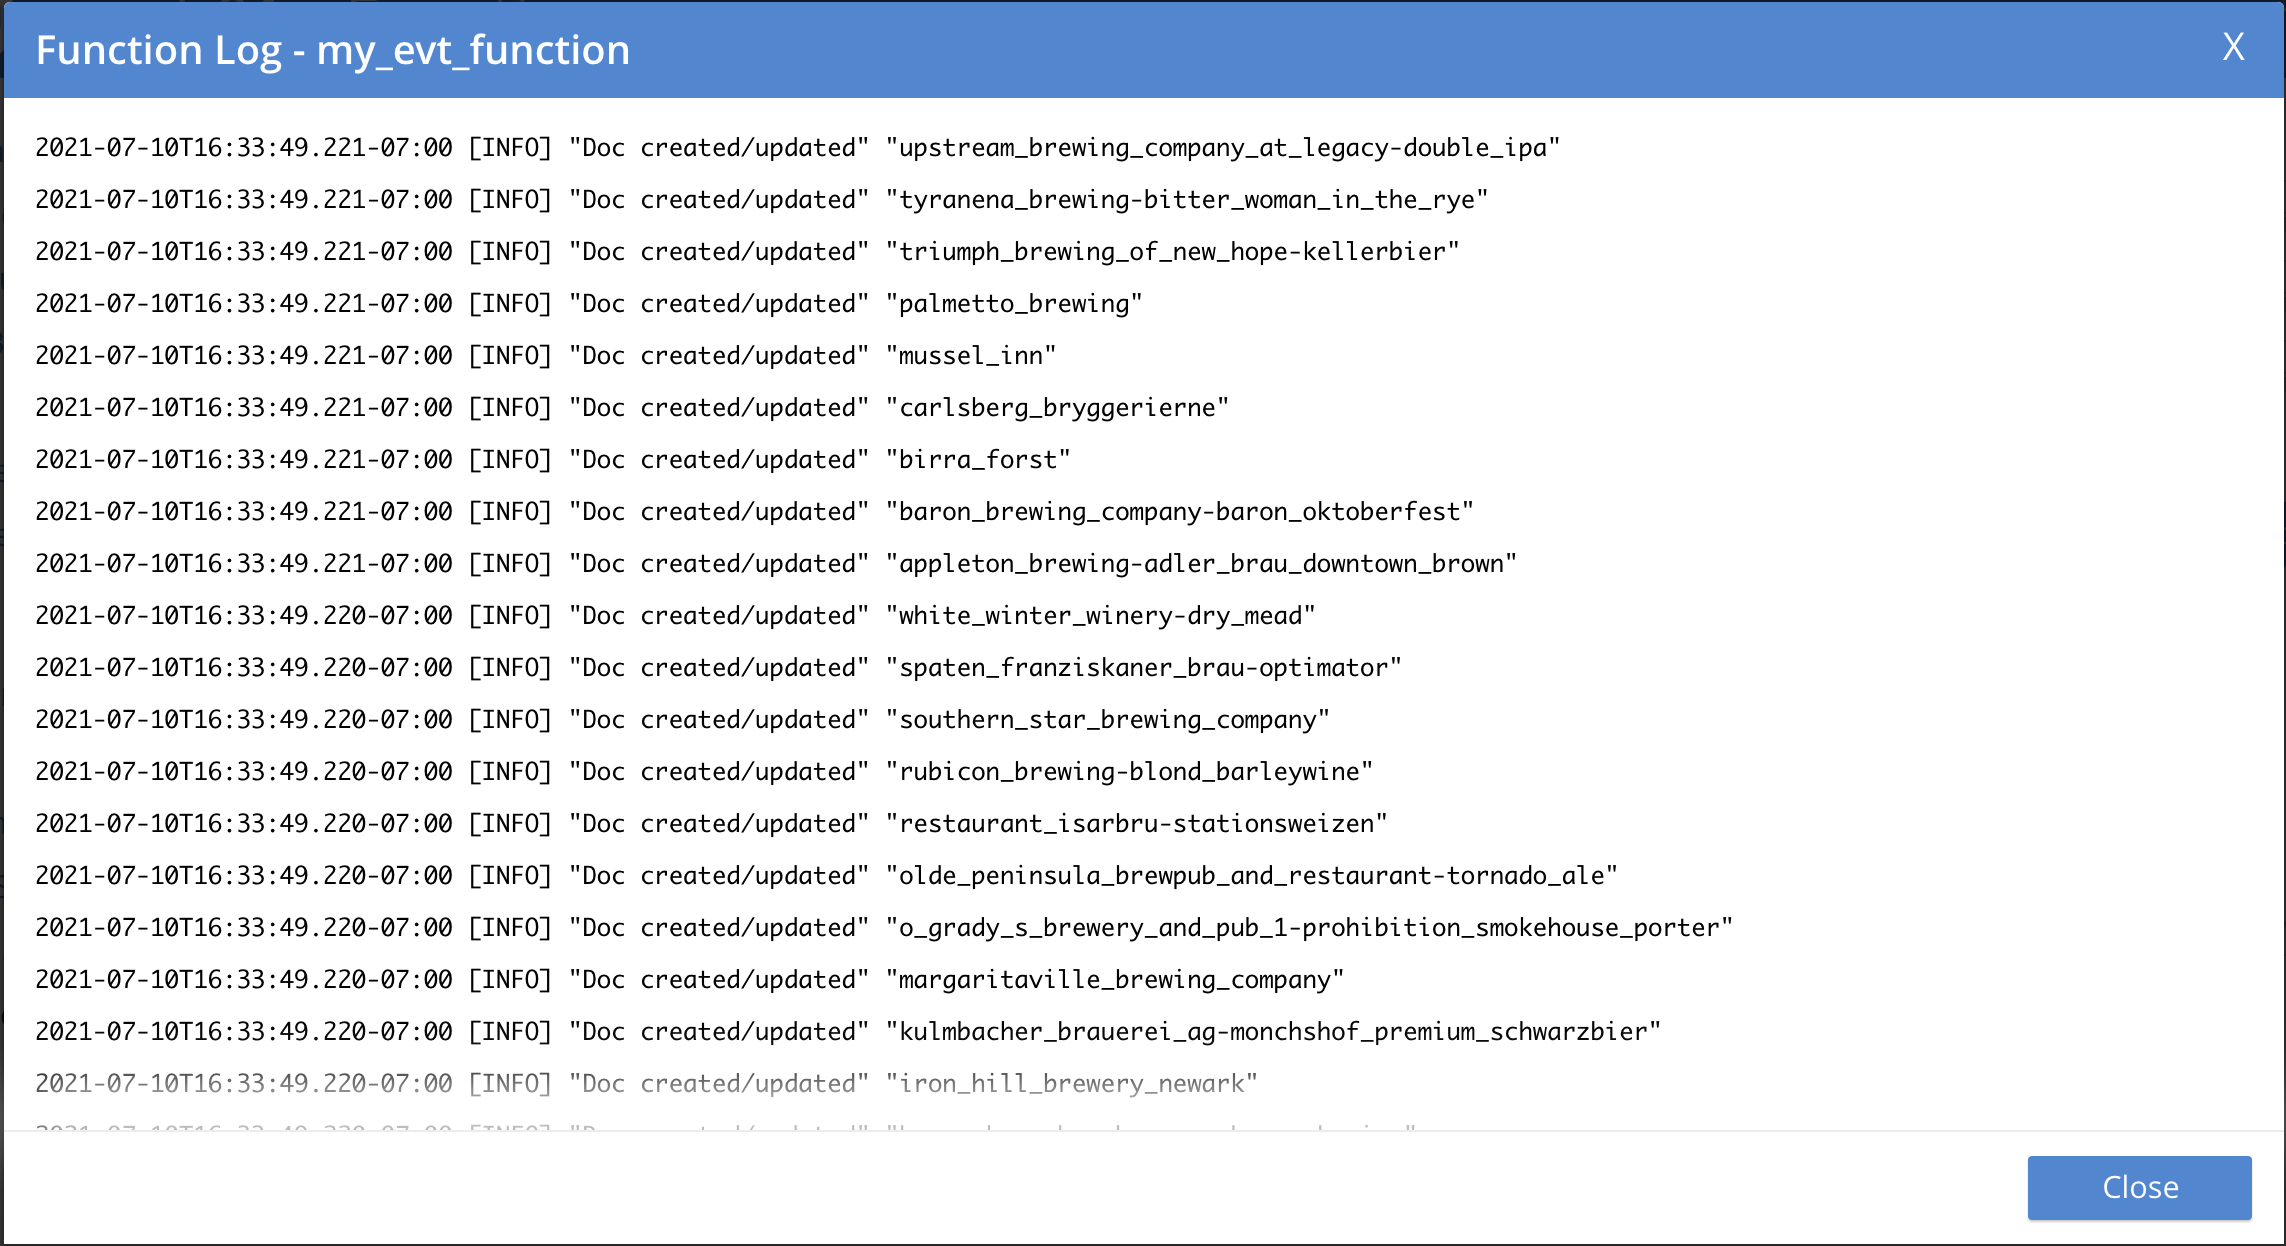Select log entry o_grady_s_brewery_and_pub_1-prohibition_smokehouse_porter

tap(884, 928)
